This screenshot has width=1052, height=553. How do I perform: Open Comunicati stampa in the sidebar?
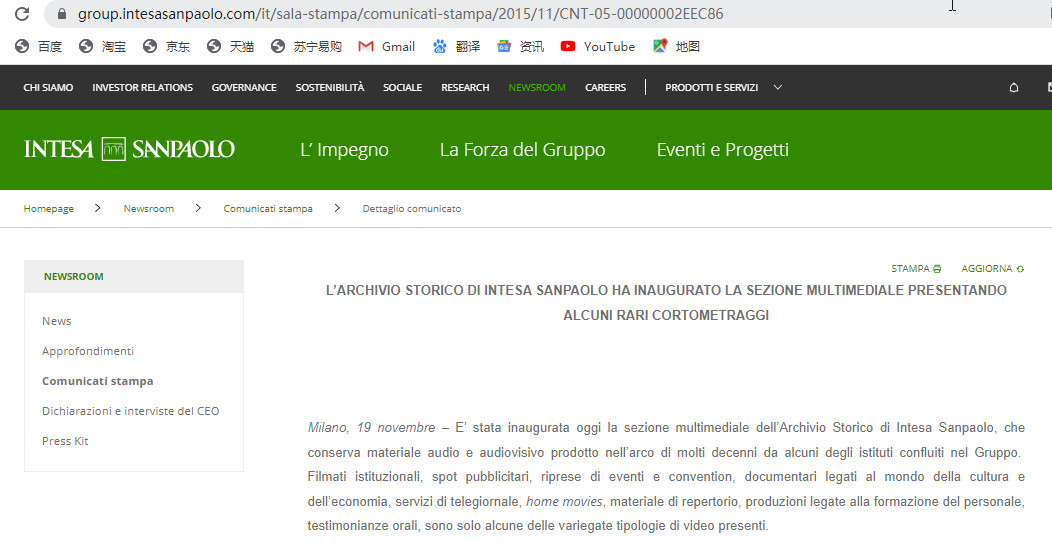click(x=97, y=381)
